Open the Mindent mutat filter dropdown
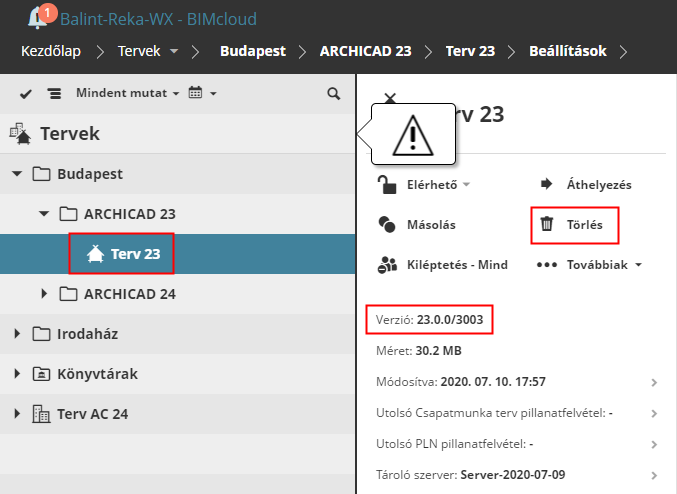This screenshot has height=494, width=677. coord(127,93)
